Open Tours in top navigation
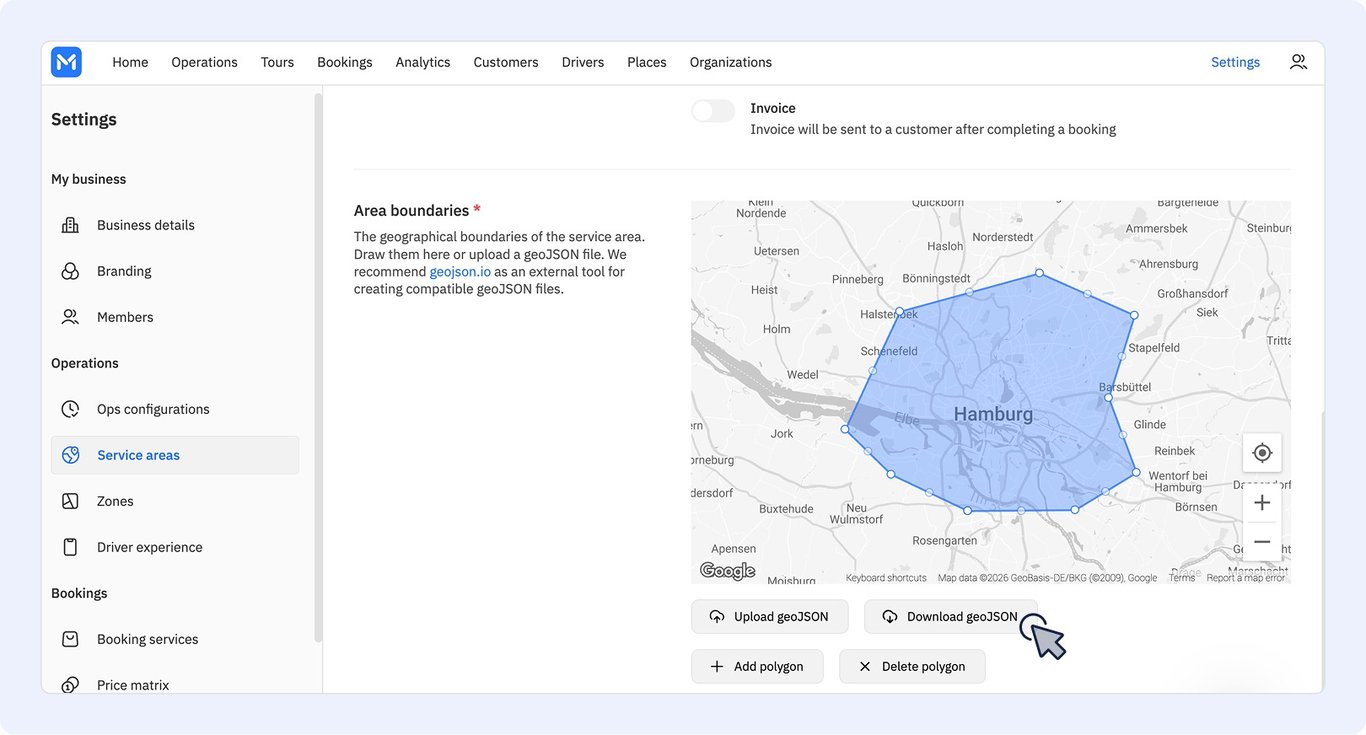Image resolution: width=1366 pixels, height=735 pixels. (x=277, y=62)
